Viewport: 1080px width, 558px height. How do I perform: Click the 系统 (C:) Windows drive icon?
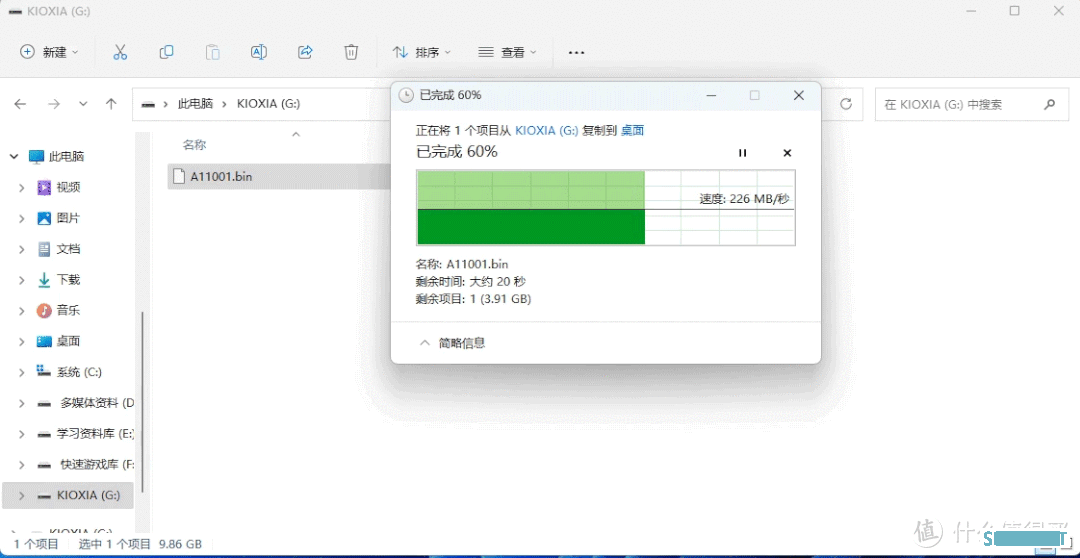44,371
